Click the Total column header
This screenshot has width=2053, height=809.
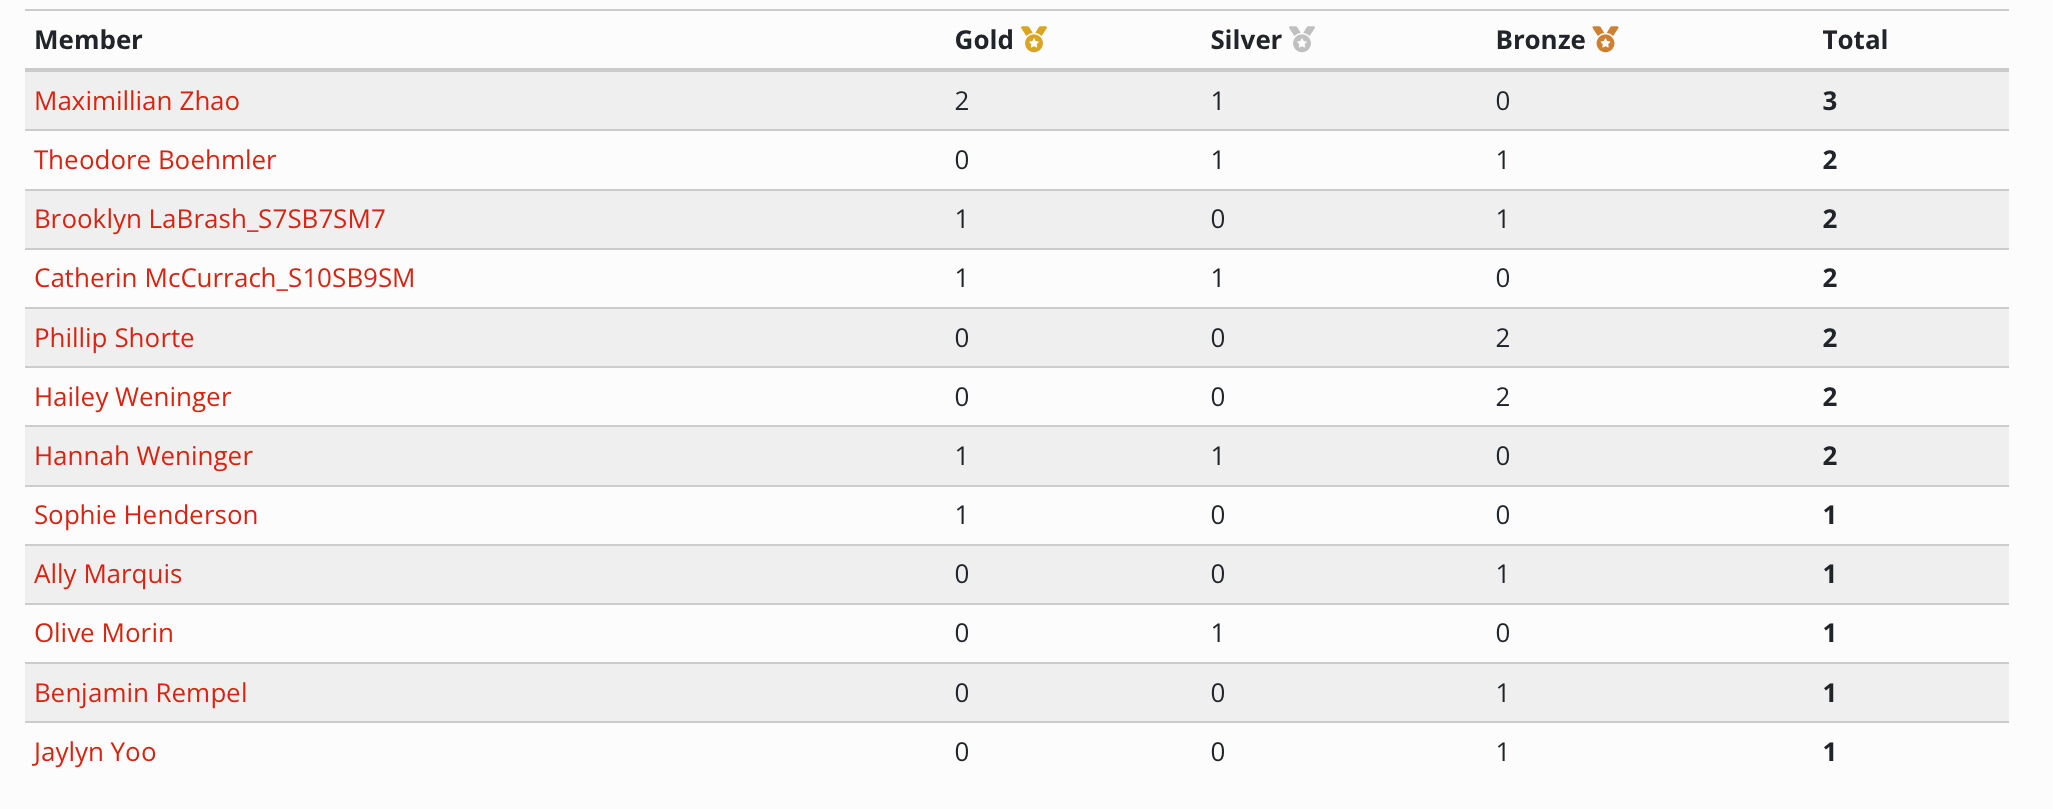tap(1855, 40)
